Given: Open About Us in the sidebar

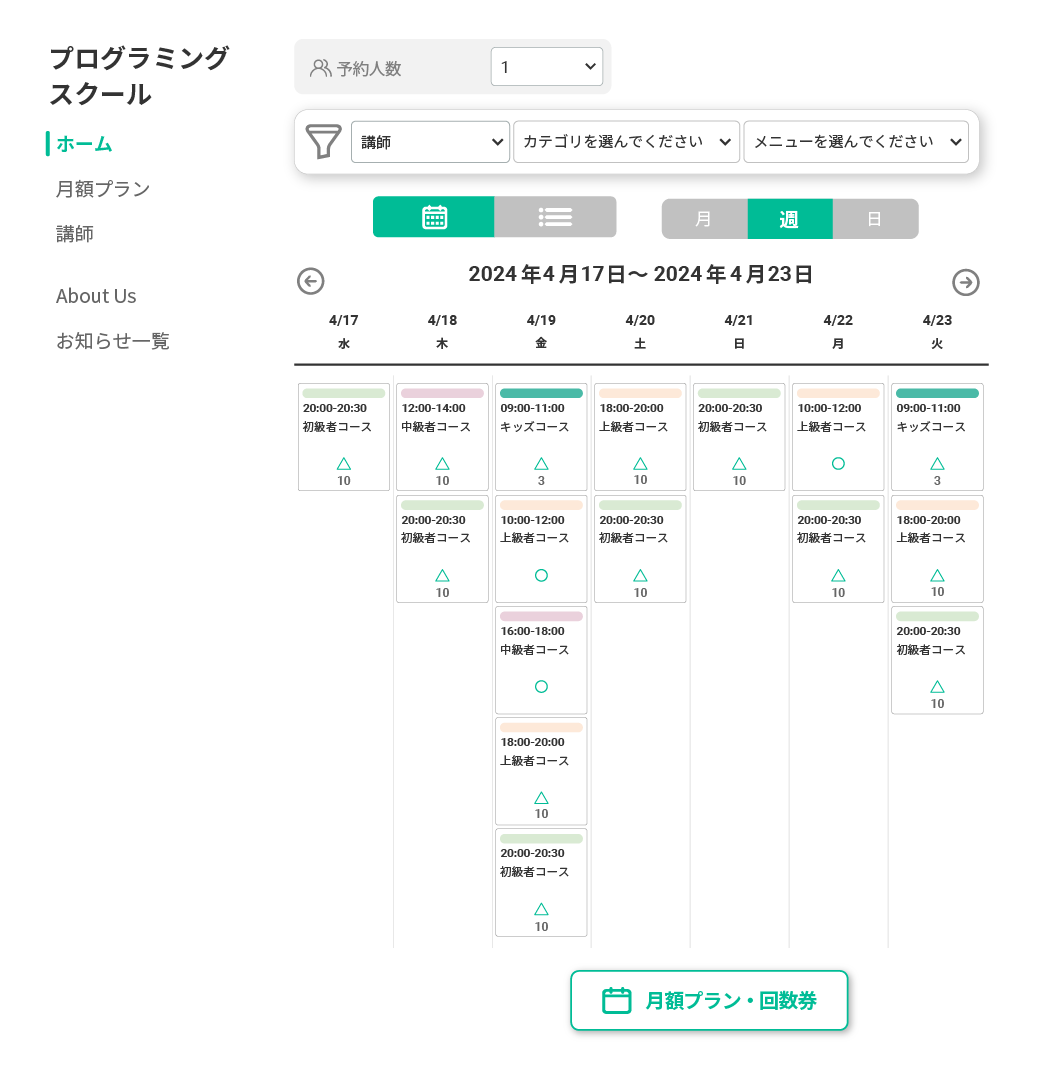Looking at the screenshot, I should click(x=96, y=296).
